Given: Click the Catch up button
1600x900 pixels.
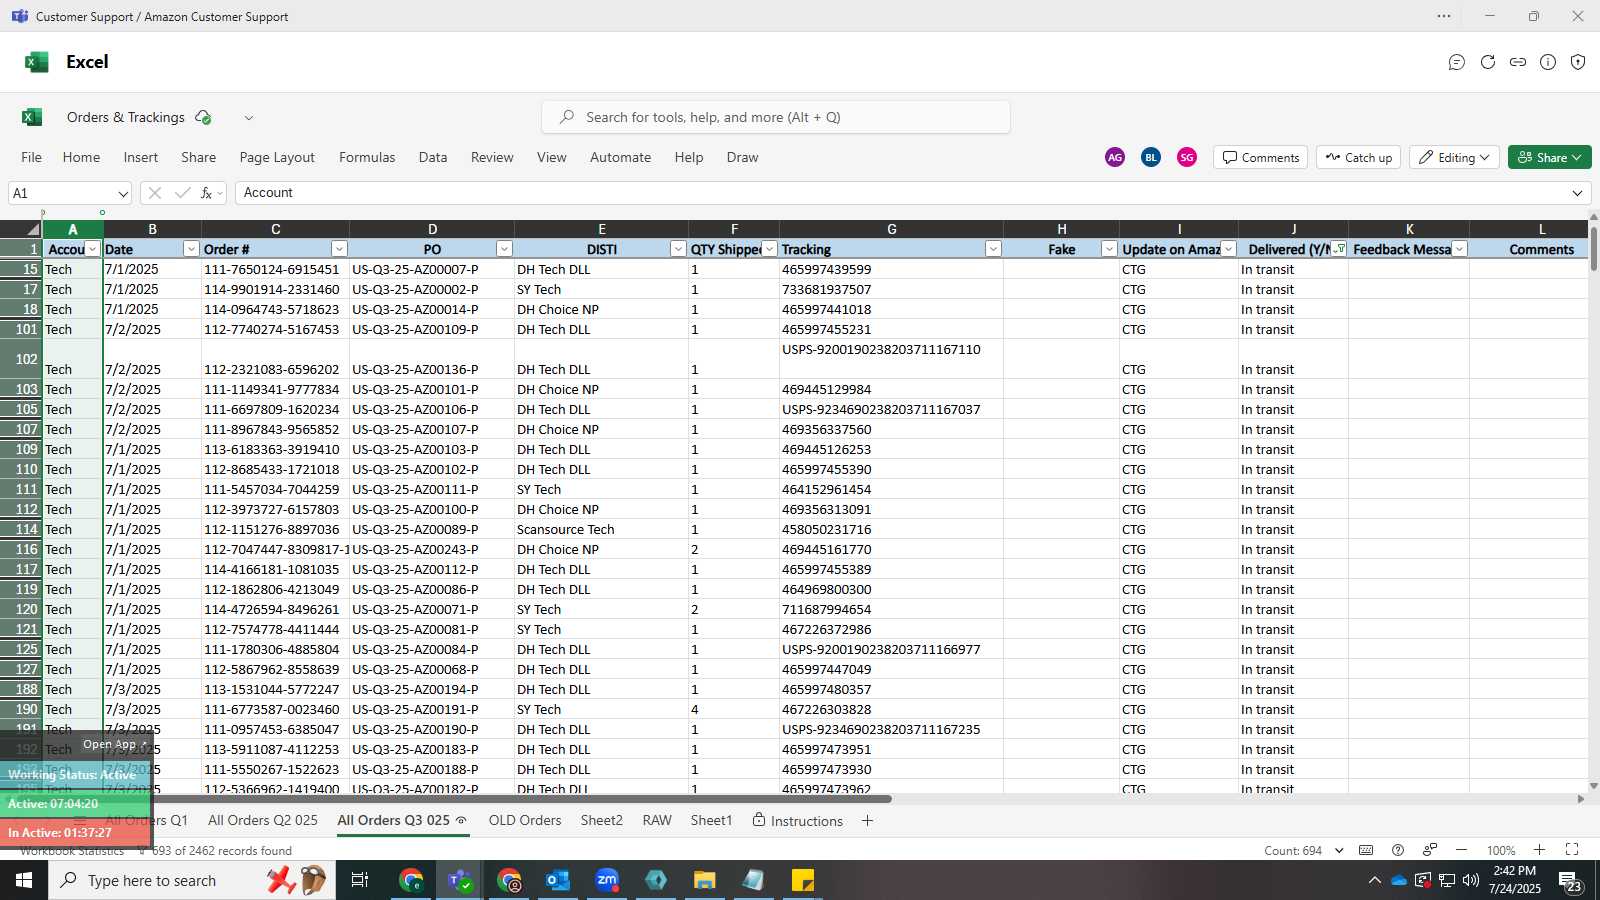Looking at the screenshot, I should 1358,157.
